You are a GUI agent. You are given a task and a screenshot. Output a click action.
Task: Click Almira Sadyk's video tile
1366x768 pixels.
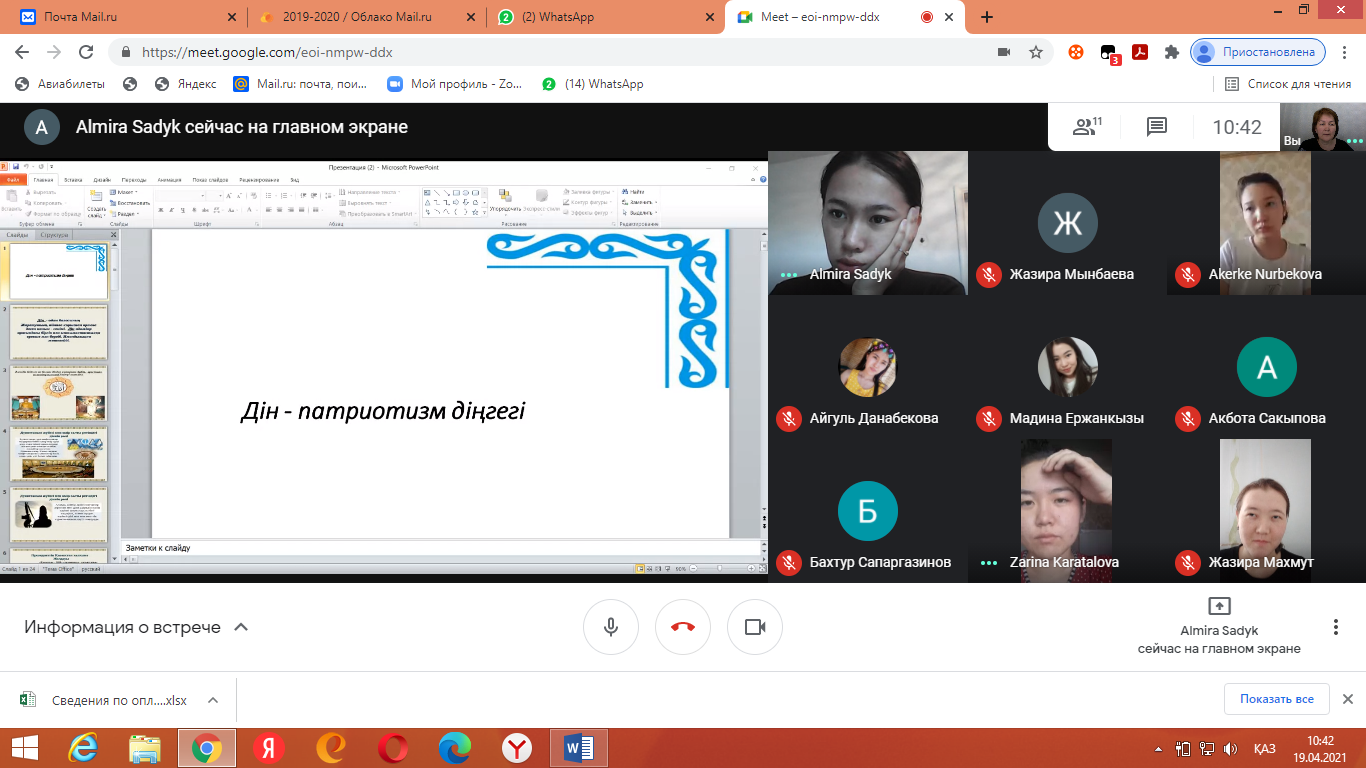point(867,223)
